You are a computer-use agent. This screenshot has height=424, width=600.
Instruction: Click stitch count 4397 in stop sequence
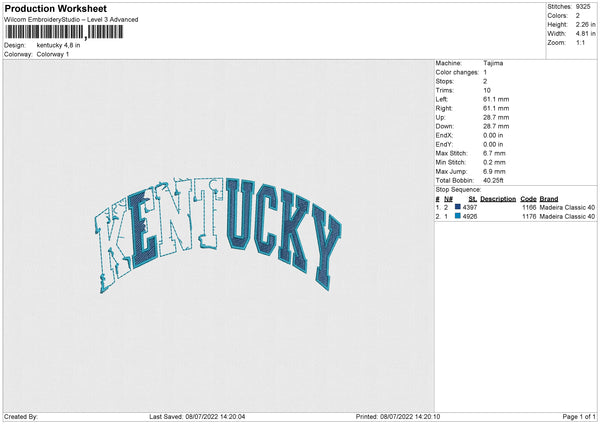point(470,207)
